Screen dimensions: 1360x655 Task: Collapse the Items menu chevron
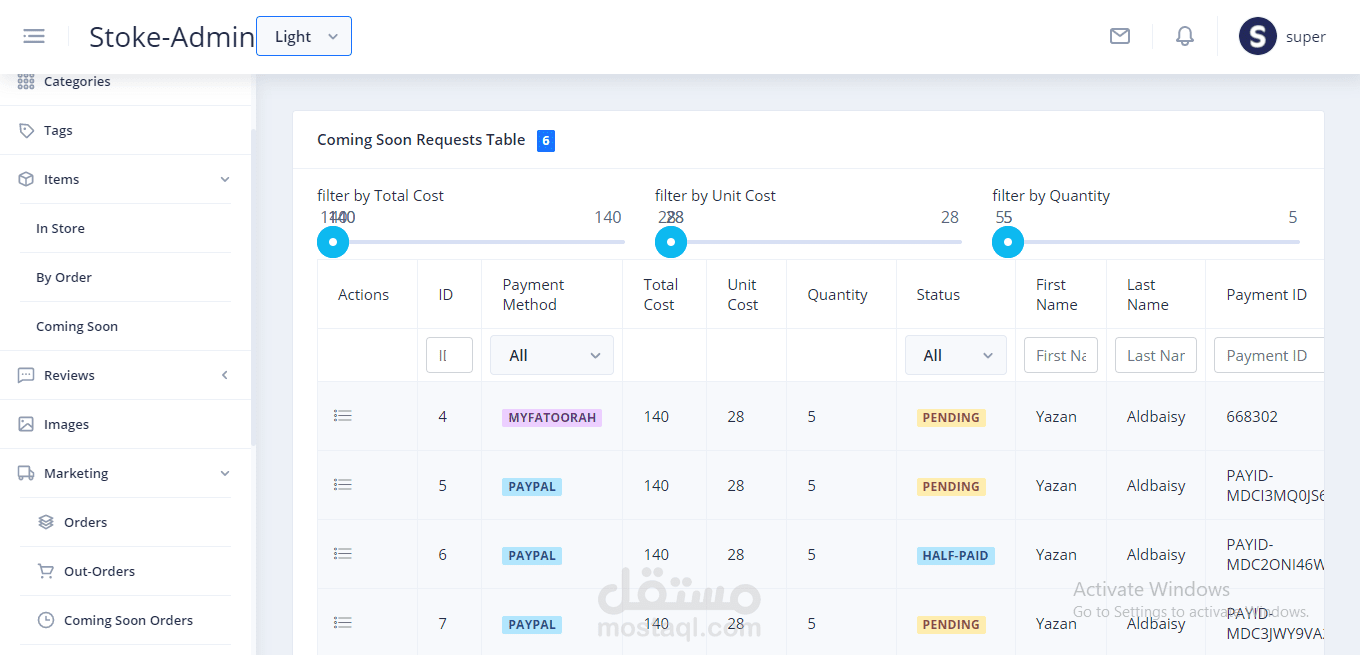pyautogui.click(x=225, y=179)
